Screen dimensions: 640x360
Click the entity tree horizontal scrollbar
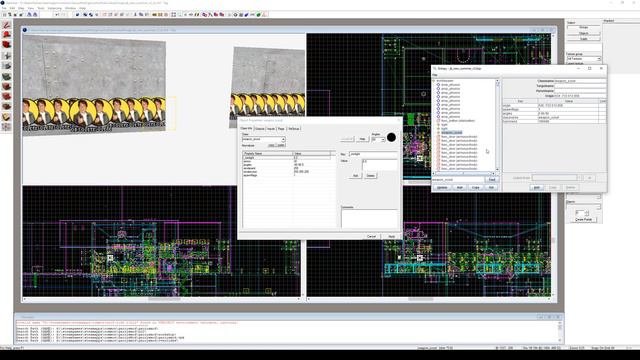coord(463,173)
